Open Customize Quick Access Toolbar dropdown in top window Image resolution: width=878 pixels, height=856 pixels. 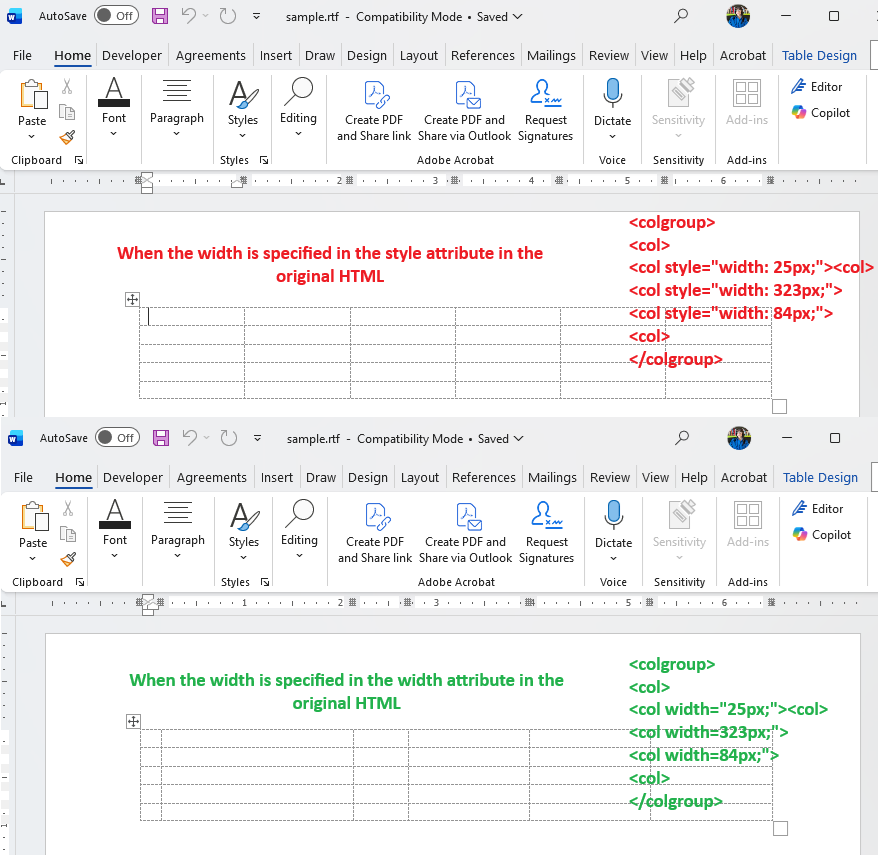[x=256, y=17]
